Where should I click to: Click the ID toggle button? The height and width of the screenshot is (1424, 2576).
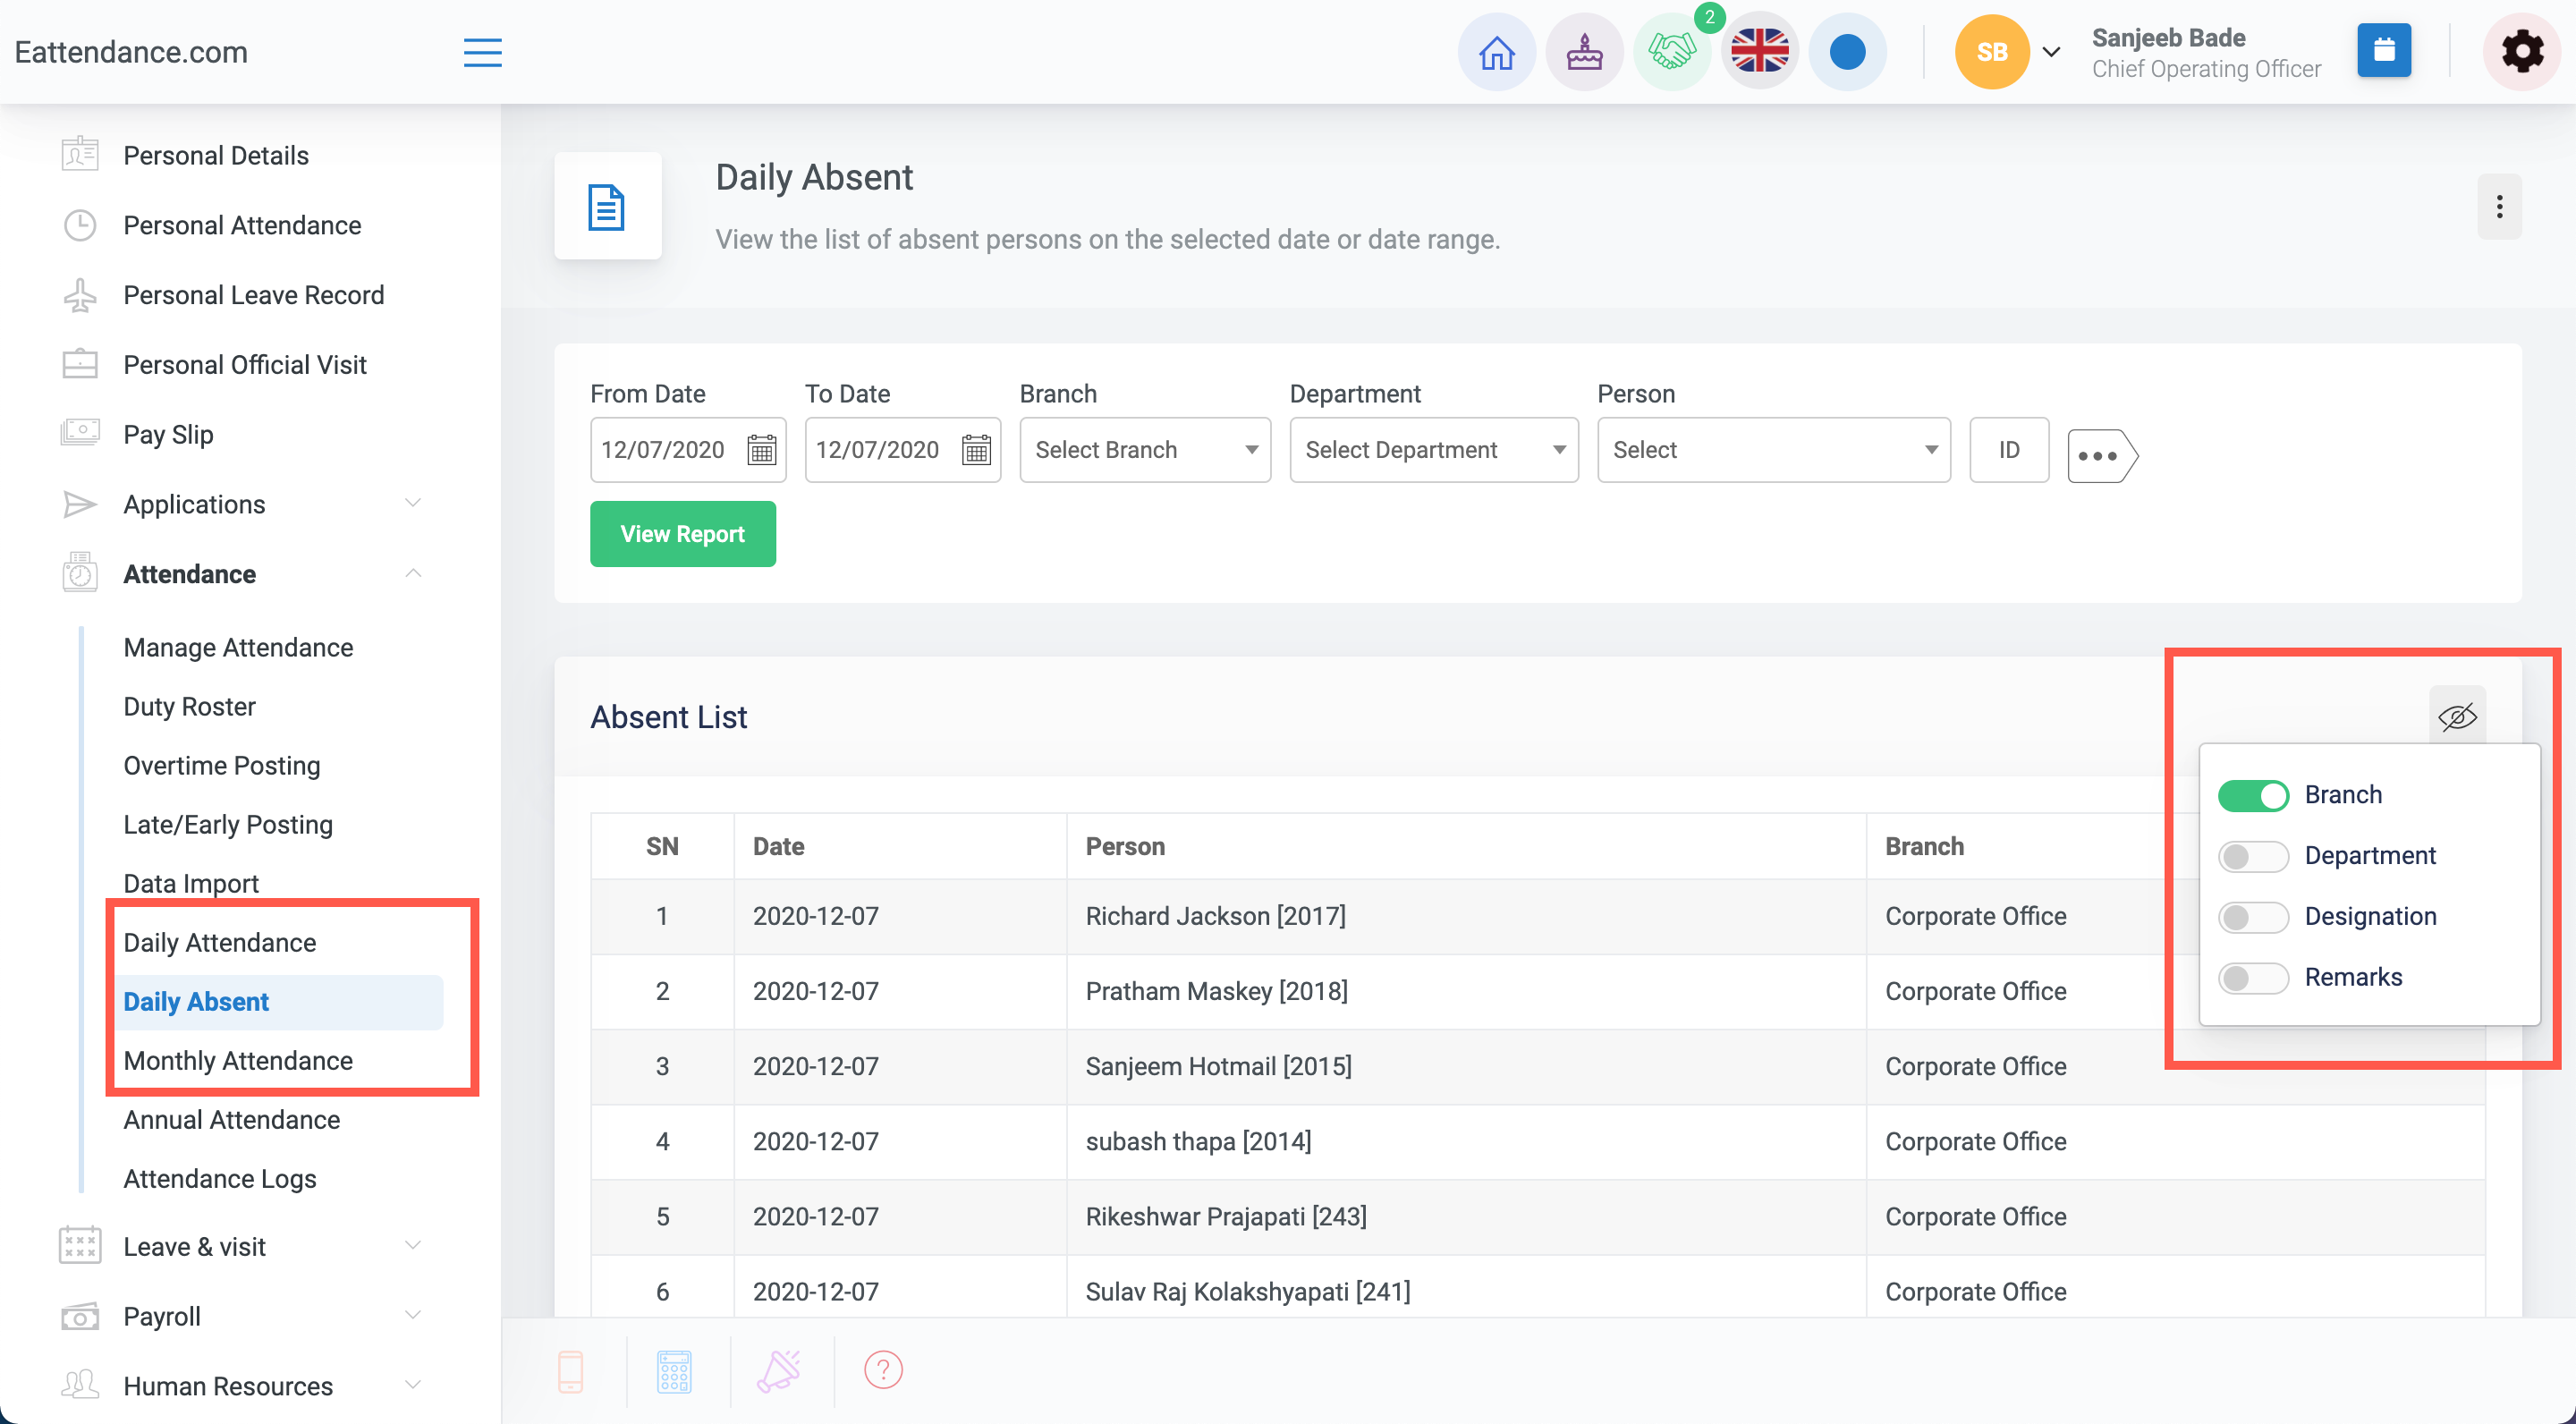click(x=2008, y=450)
